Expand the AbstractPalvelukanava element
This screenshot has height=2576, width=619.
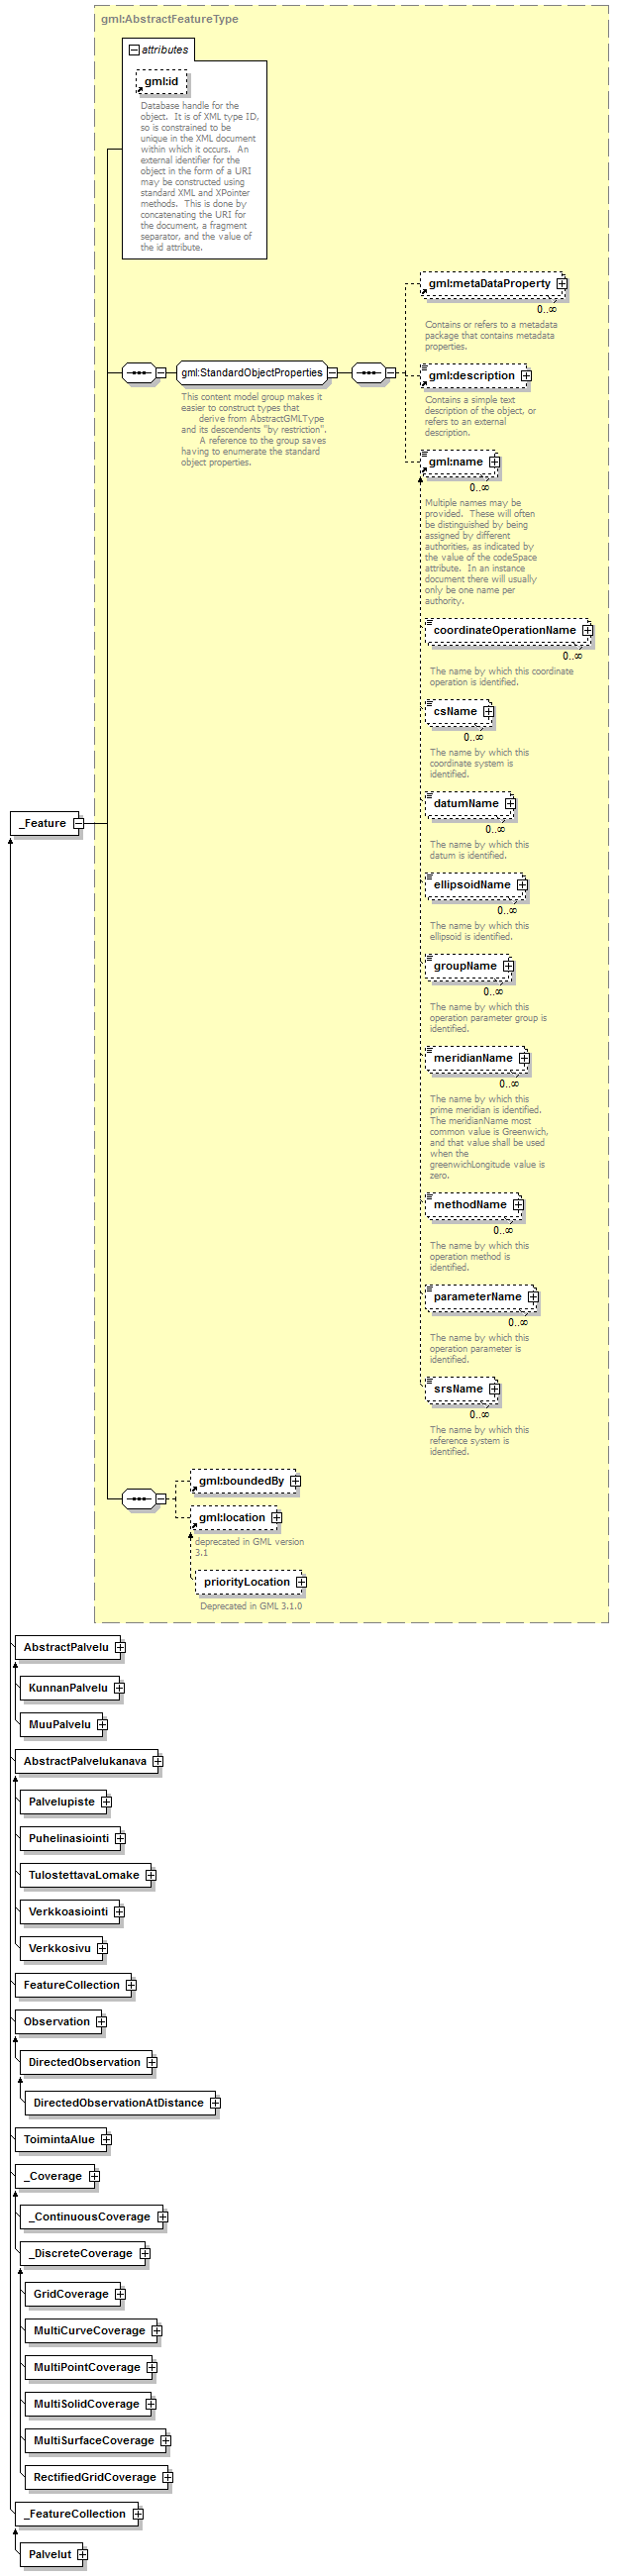click(x=158, y=1761)
